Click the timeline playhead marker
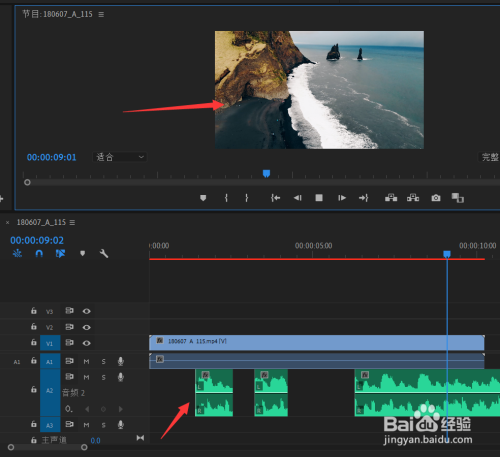 pos(447,254)
